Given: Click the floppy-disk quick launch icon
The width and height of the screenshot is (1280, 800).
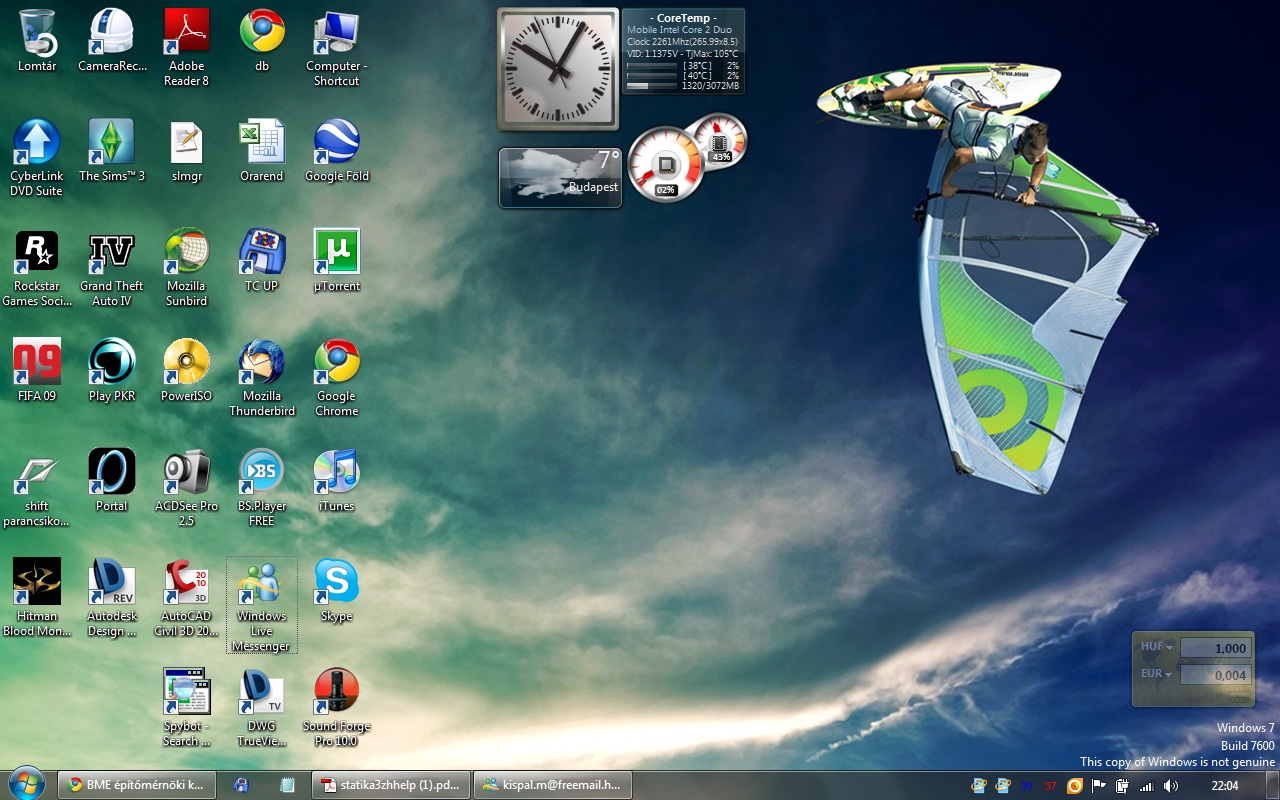Looking at the screenshot, I should pyautogui.click(x=241, y=785).
